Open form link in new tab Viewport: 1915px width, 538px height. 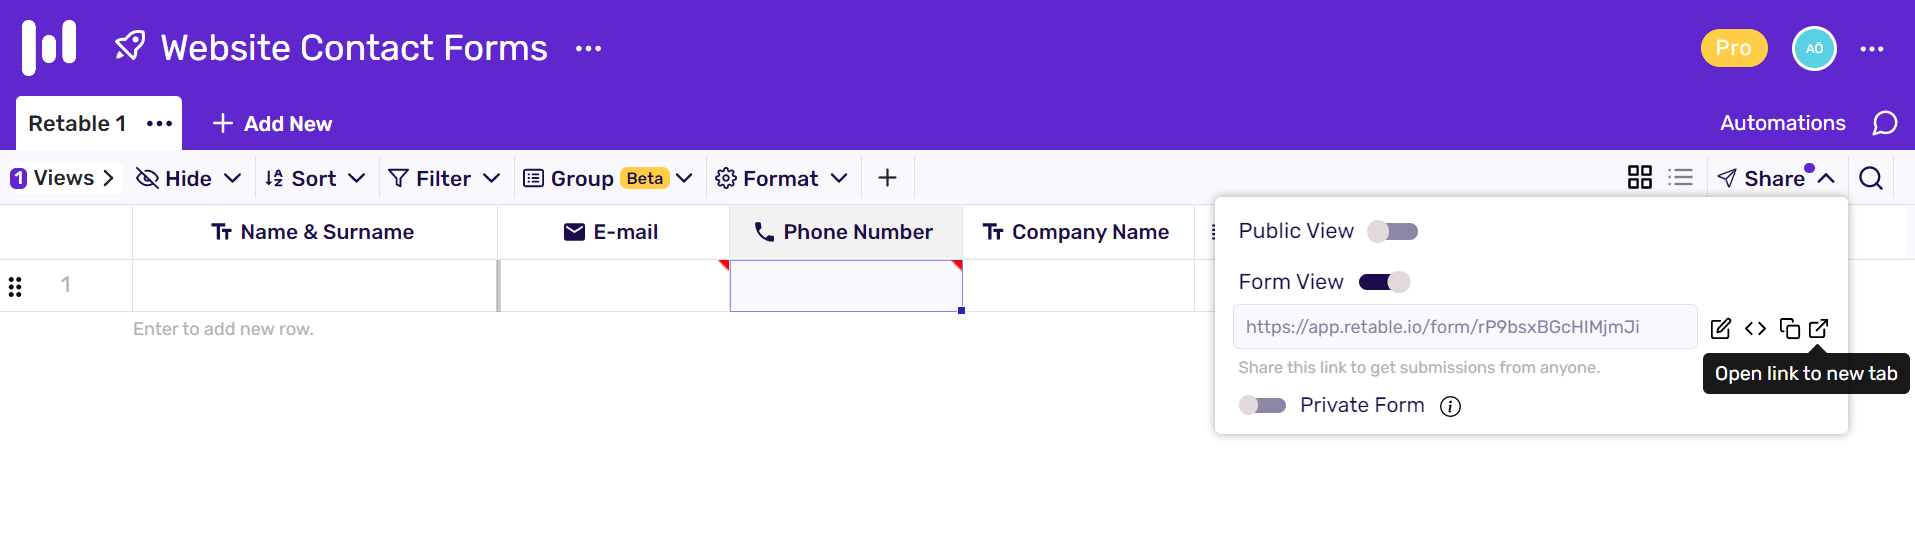(1819, 328)
